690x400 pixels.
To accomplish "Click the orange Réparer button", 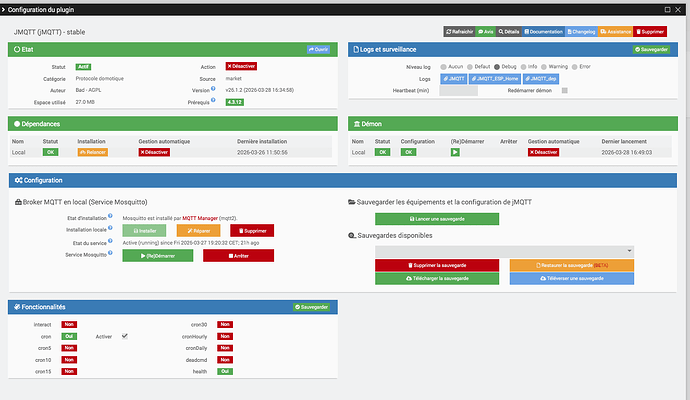I will coord(198,231).
